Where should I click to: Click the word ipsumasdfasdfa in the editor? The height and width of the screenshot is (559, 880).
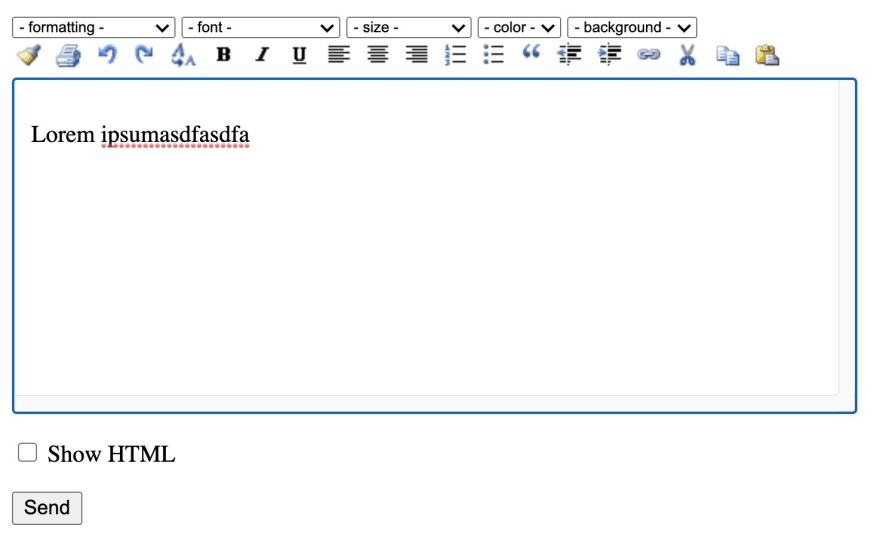click(x=175, y=135)
